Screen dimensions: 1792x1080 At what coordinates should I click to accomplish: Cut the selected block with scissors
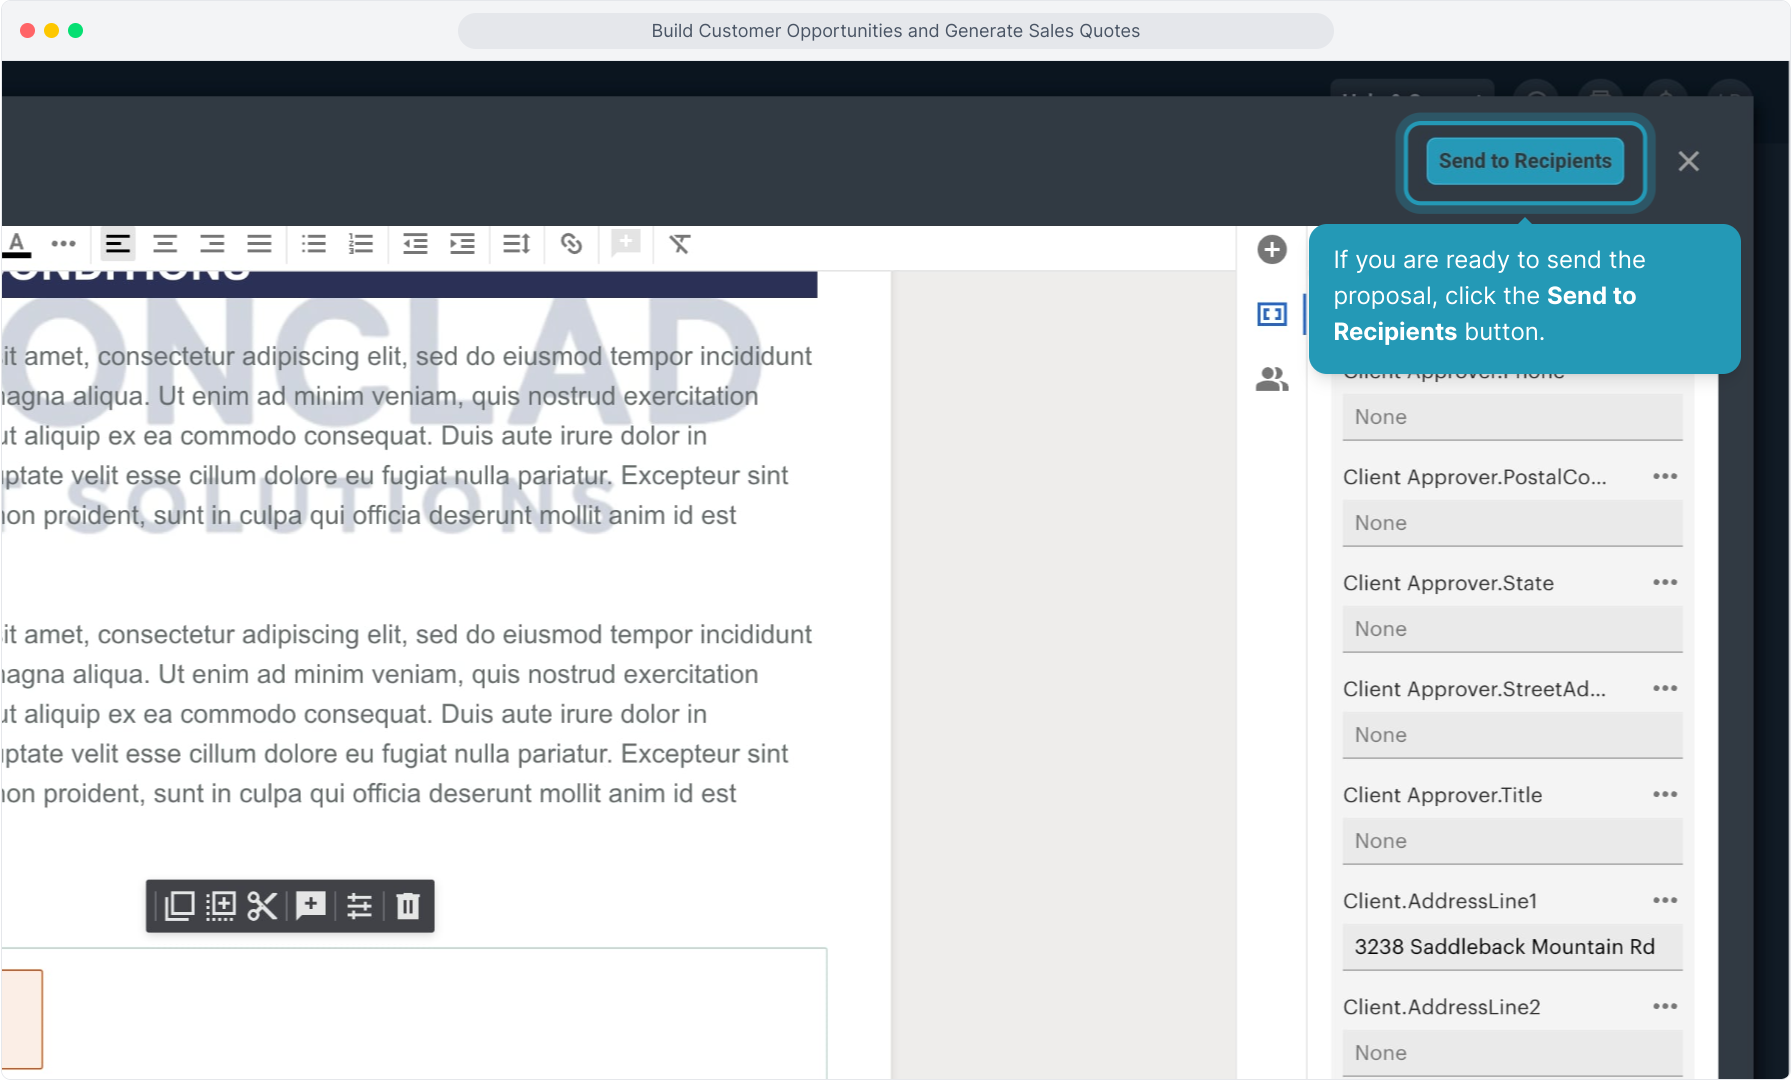click(x=263, y=906)
